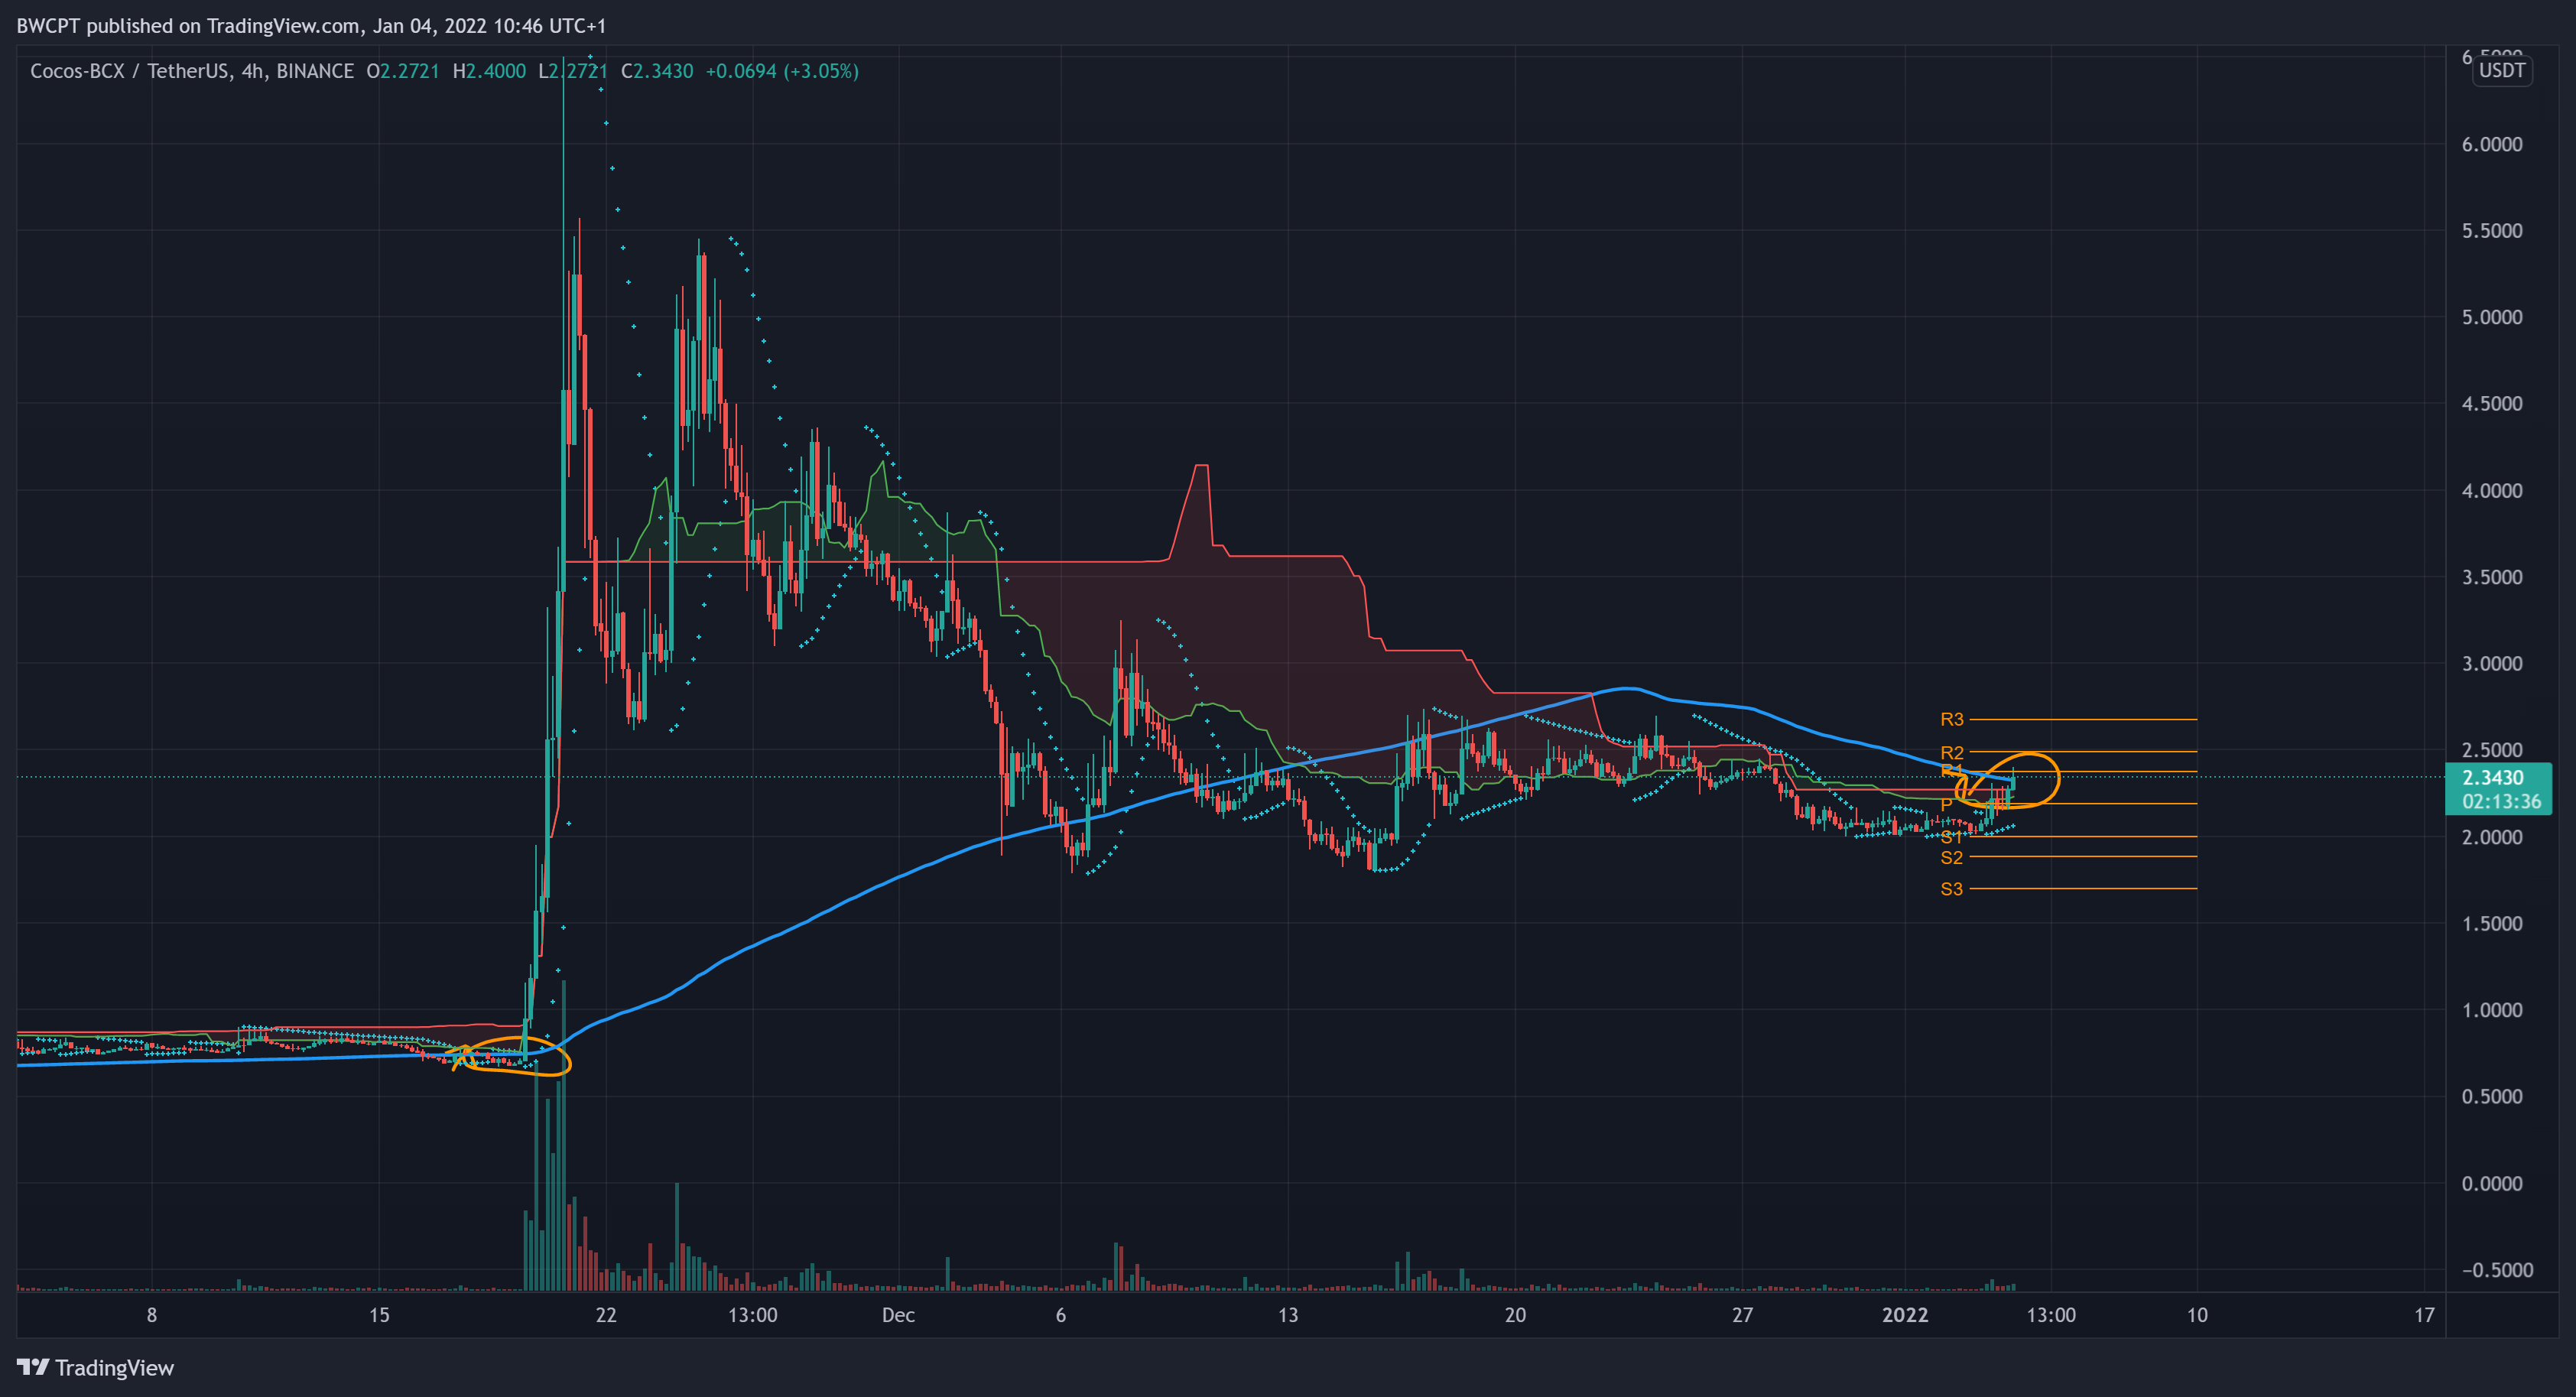
Task: Click the Dec date axis label
Action: coord(898,1315)
